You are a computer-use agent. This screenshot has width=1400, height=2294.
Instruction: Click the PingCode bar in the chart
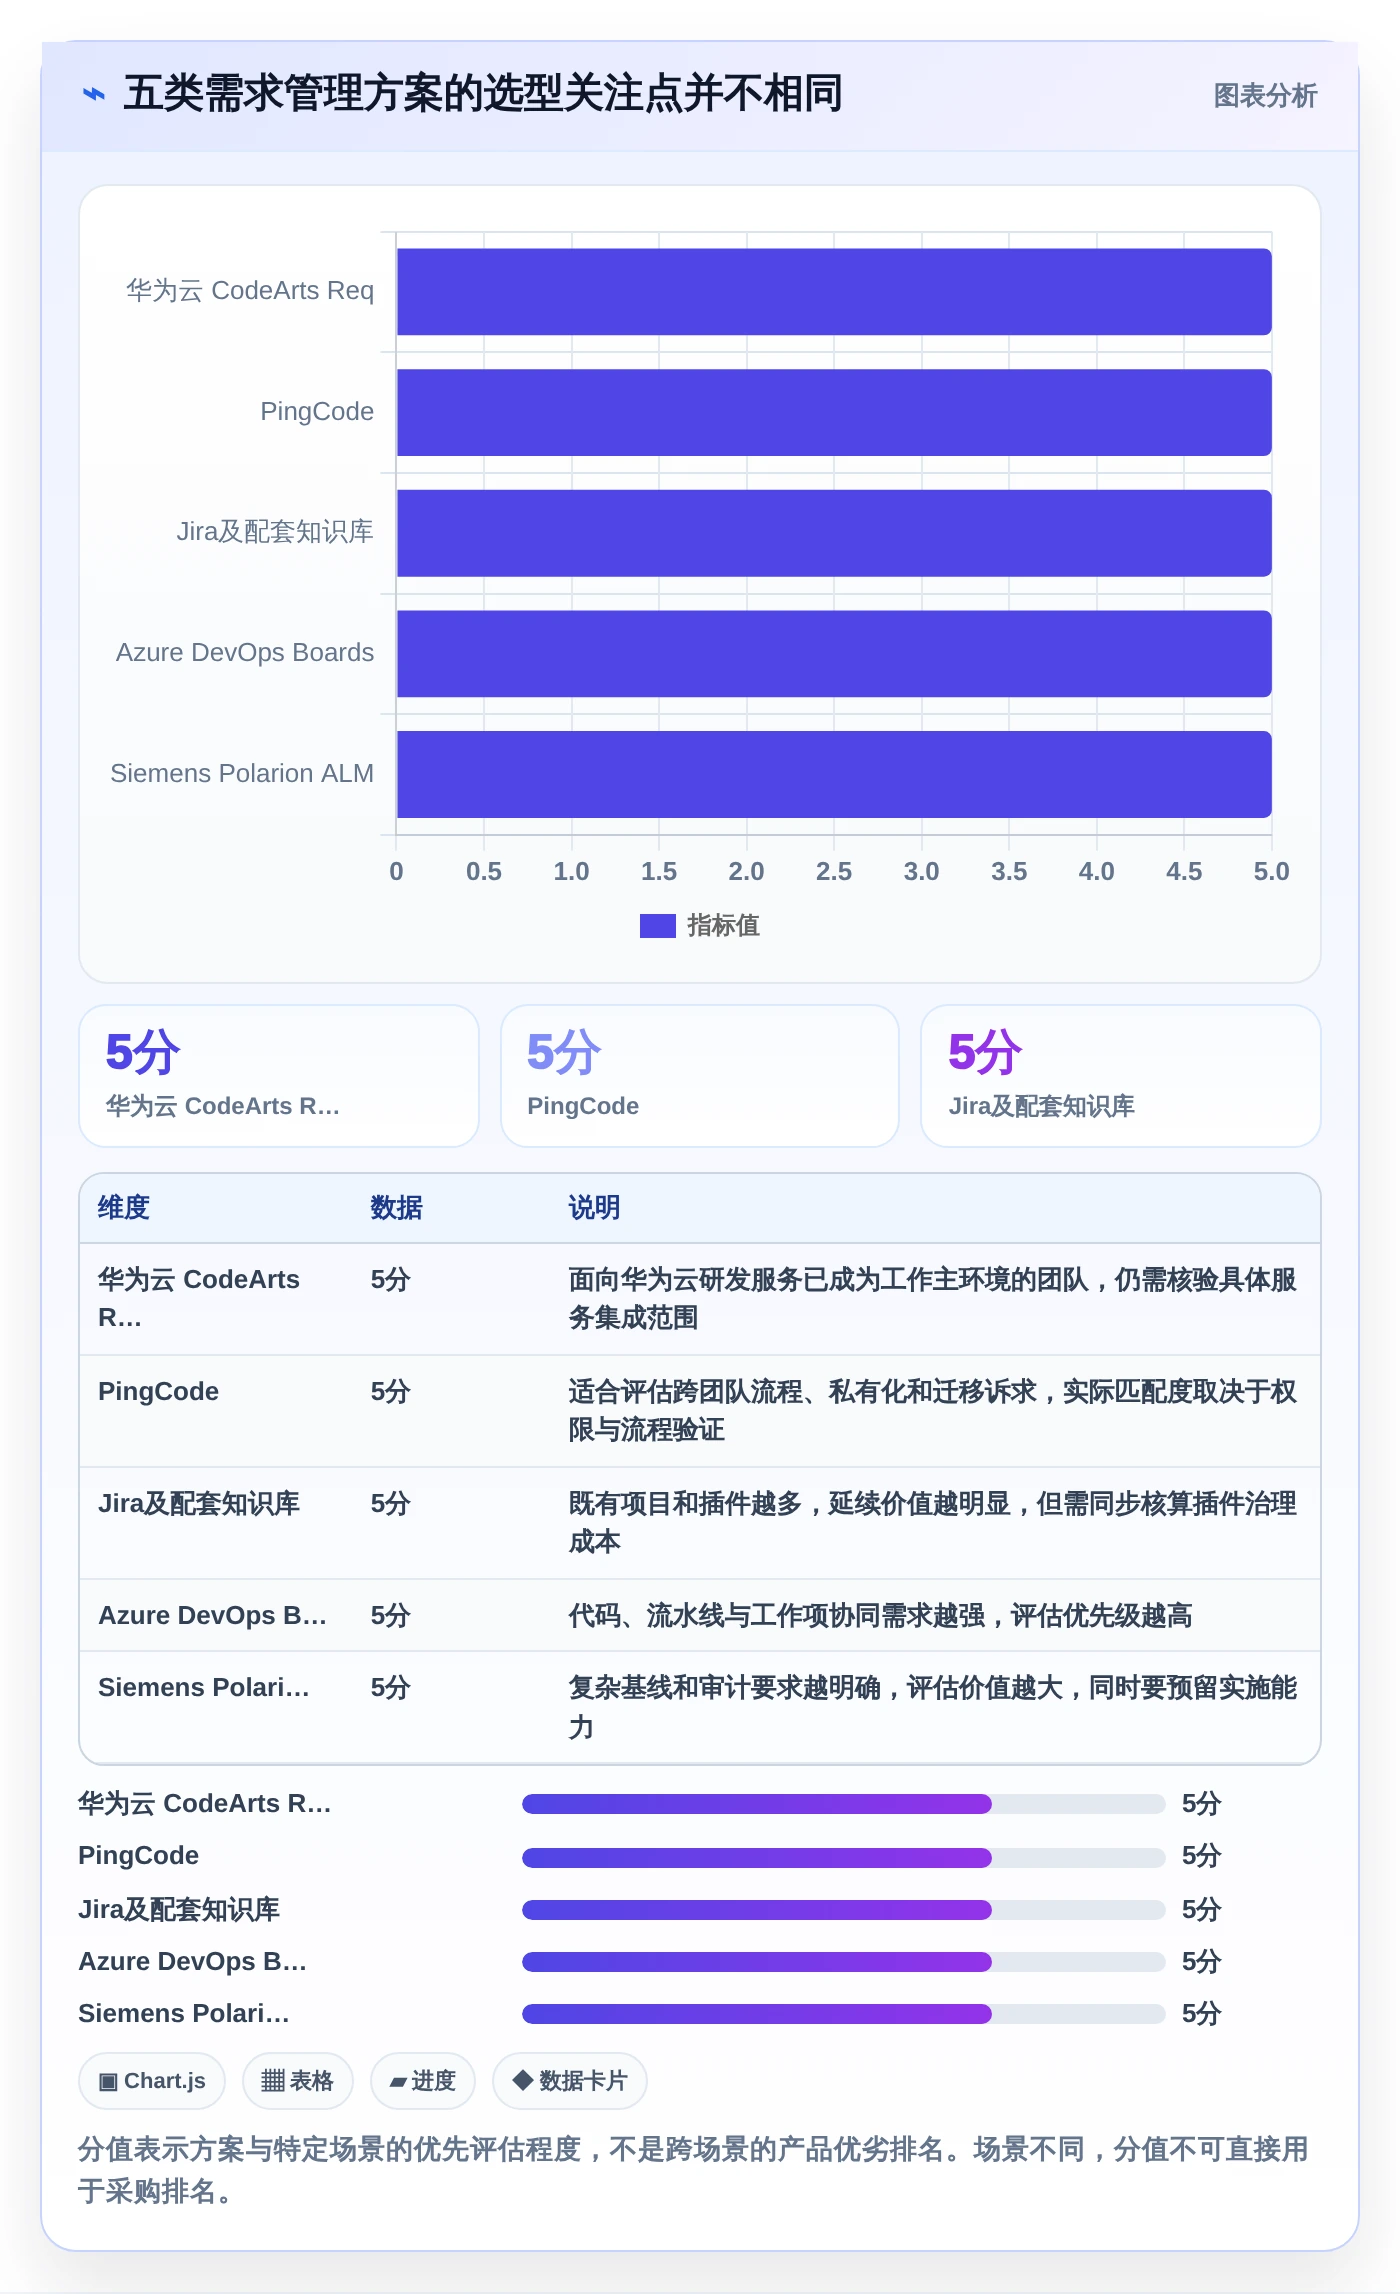[834, 413]
